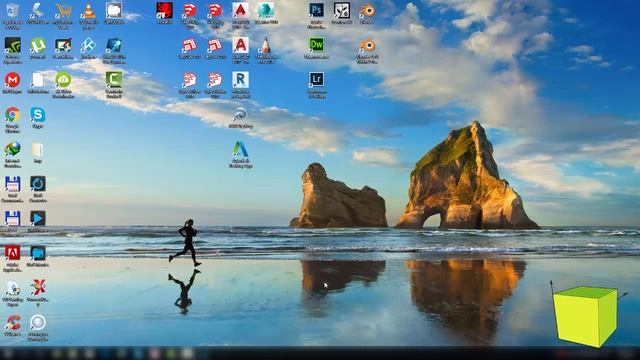Open the Kodi desktop shortcut
This screenshot has width=640, height=360.
88,45
